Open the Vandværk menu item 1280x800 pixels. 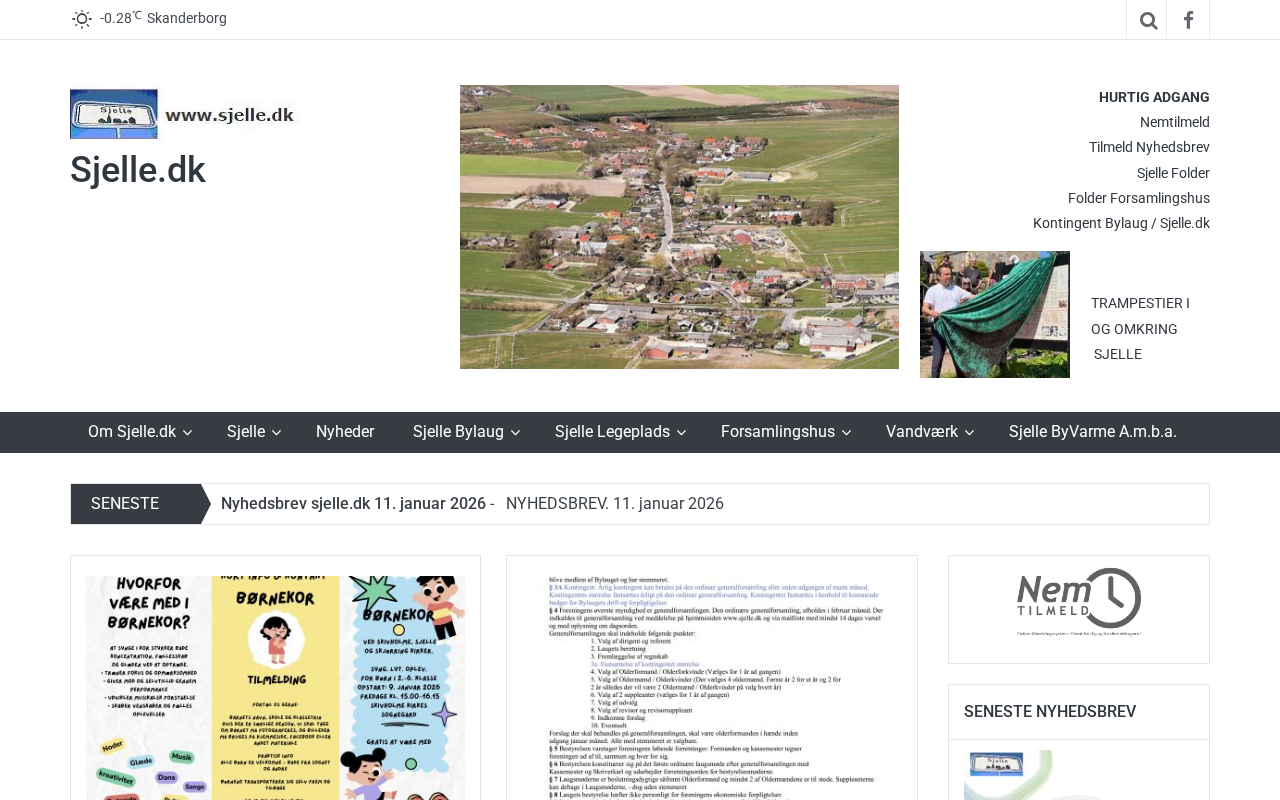(922, 432)
